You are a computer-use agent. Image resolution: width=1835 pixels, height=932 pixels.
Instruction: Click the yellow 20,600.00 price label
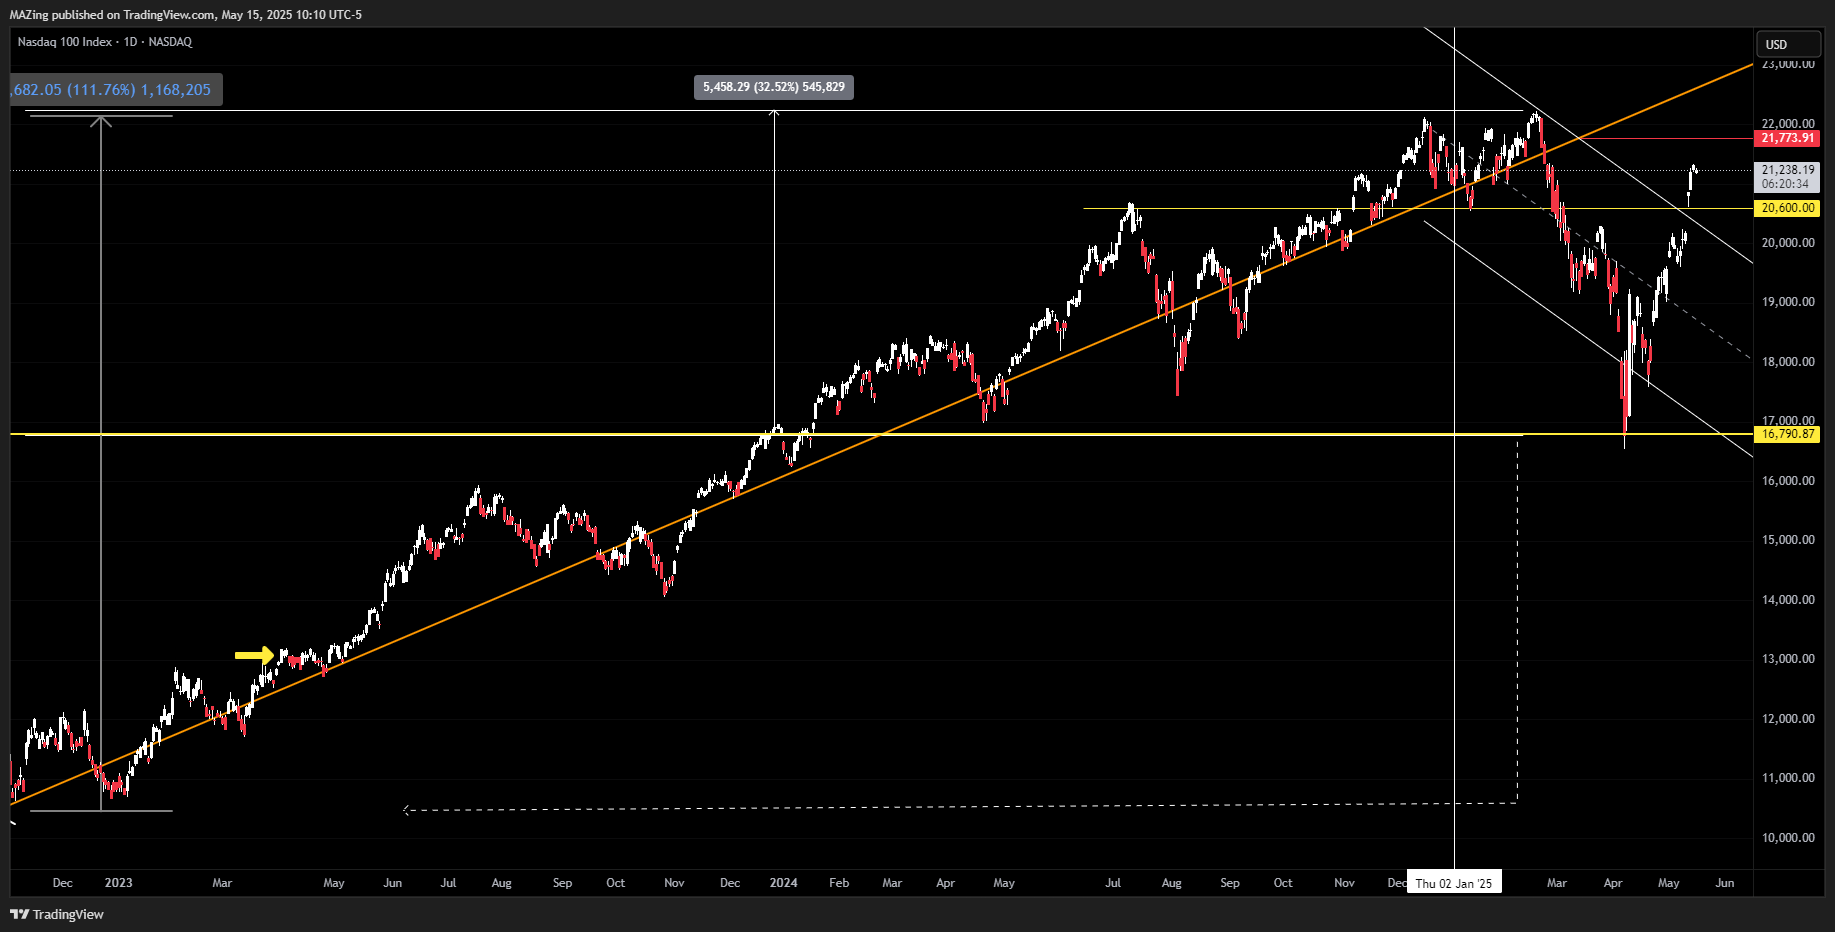(1787, 208)
